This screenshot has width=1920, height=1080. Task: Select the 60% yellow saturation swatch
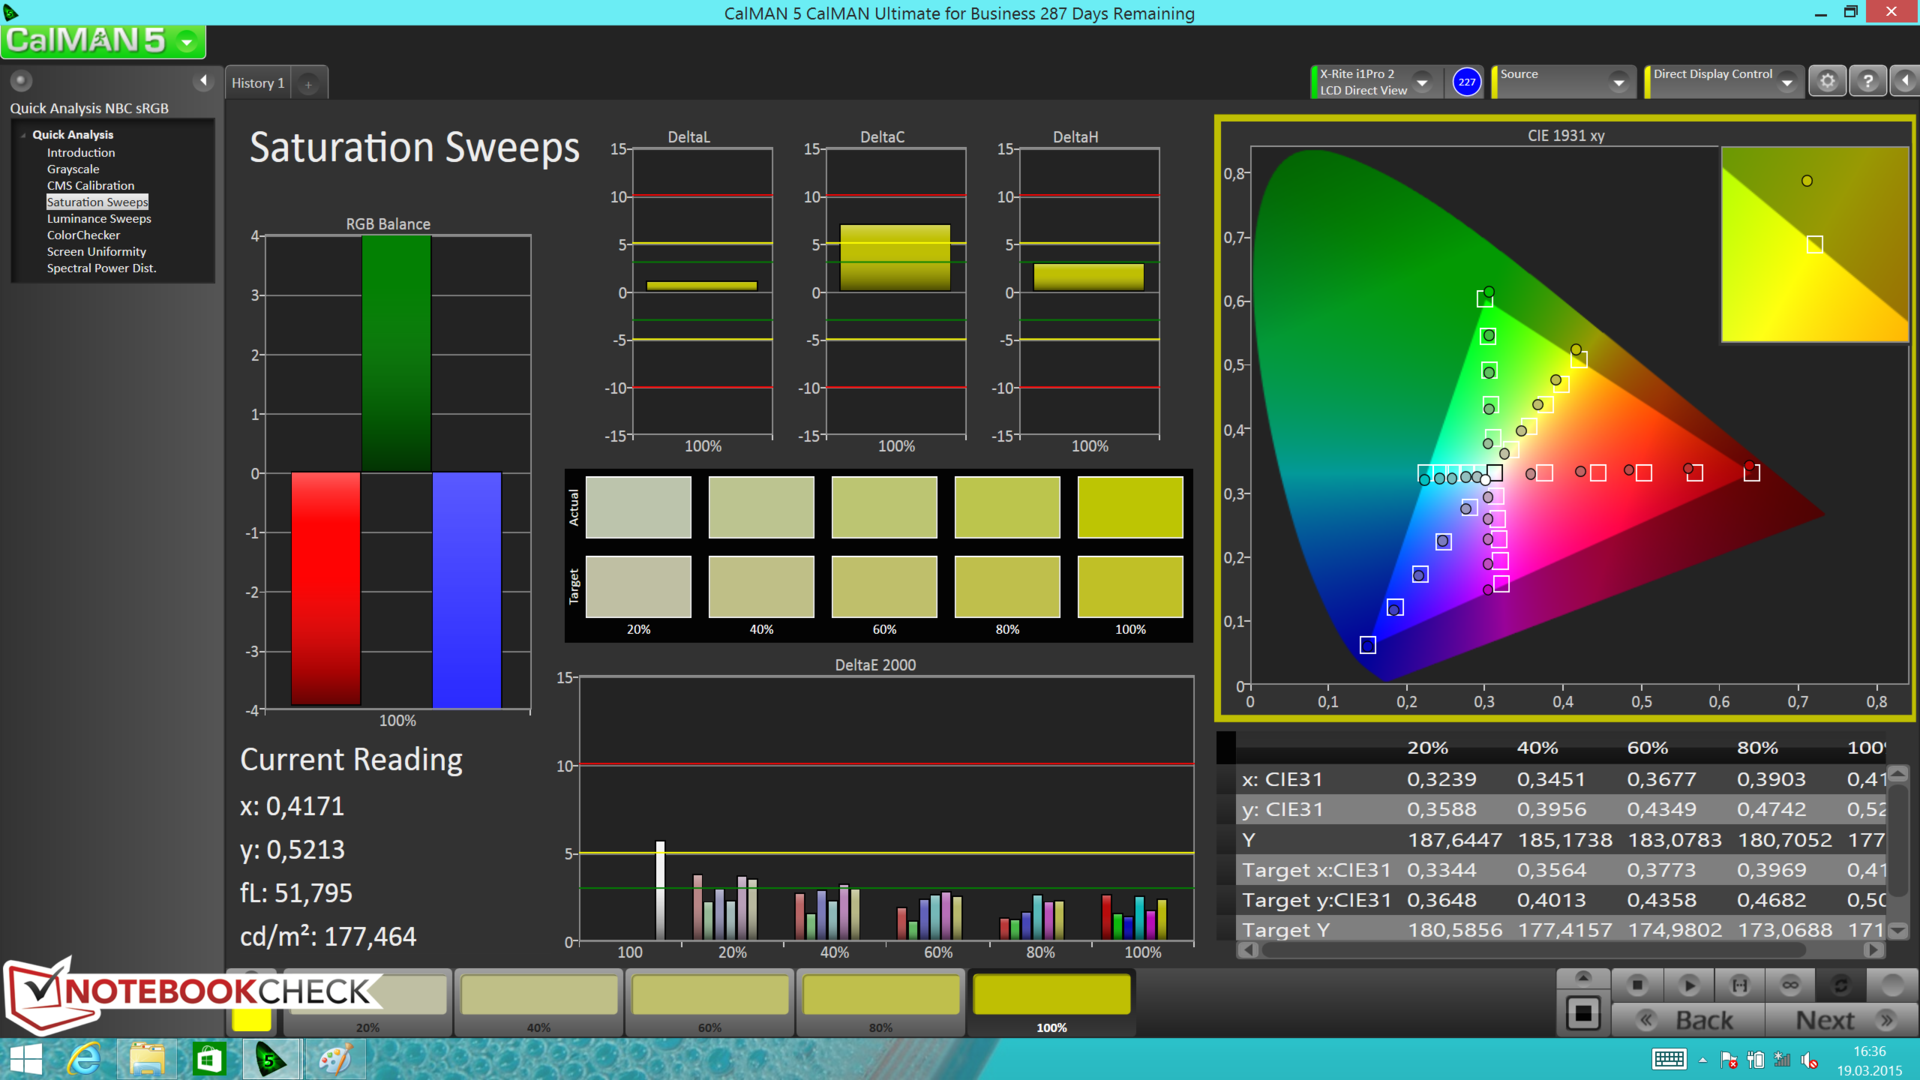[x=710, y=996]
